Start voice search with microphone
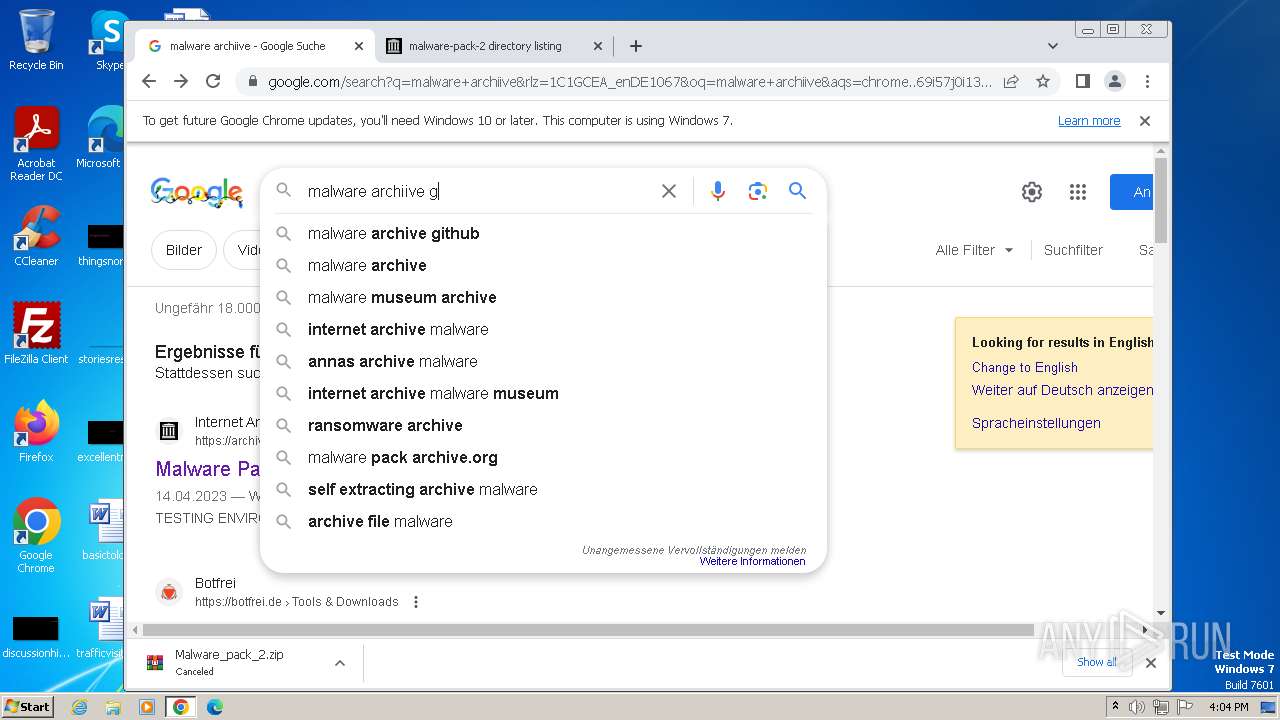 click(x=717, y=191)
